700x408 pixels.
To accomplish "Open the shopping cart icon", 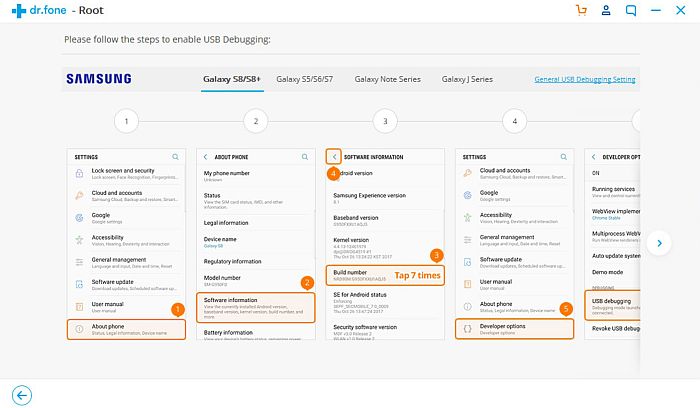I will click(x=581, y=10).
